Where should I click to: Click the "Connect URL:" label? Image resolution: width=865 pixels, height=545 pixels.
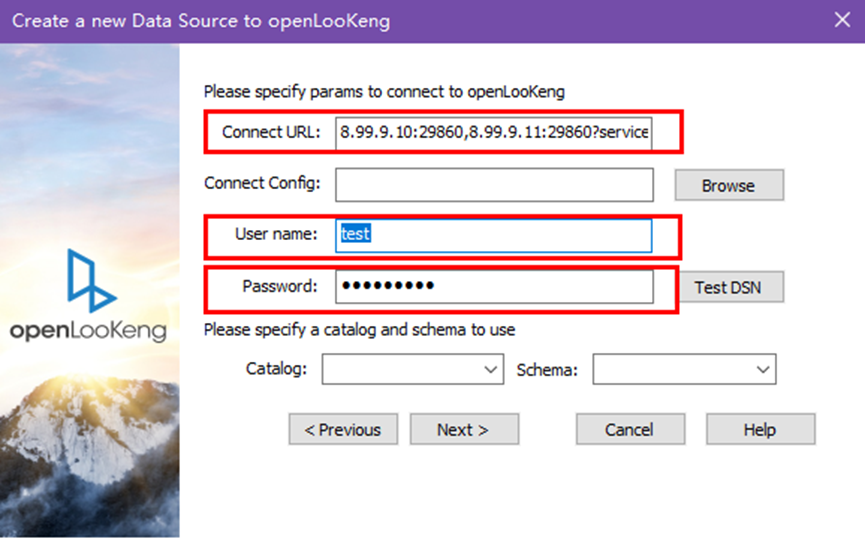point(270,132)
